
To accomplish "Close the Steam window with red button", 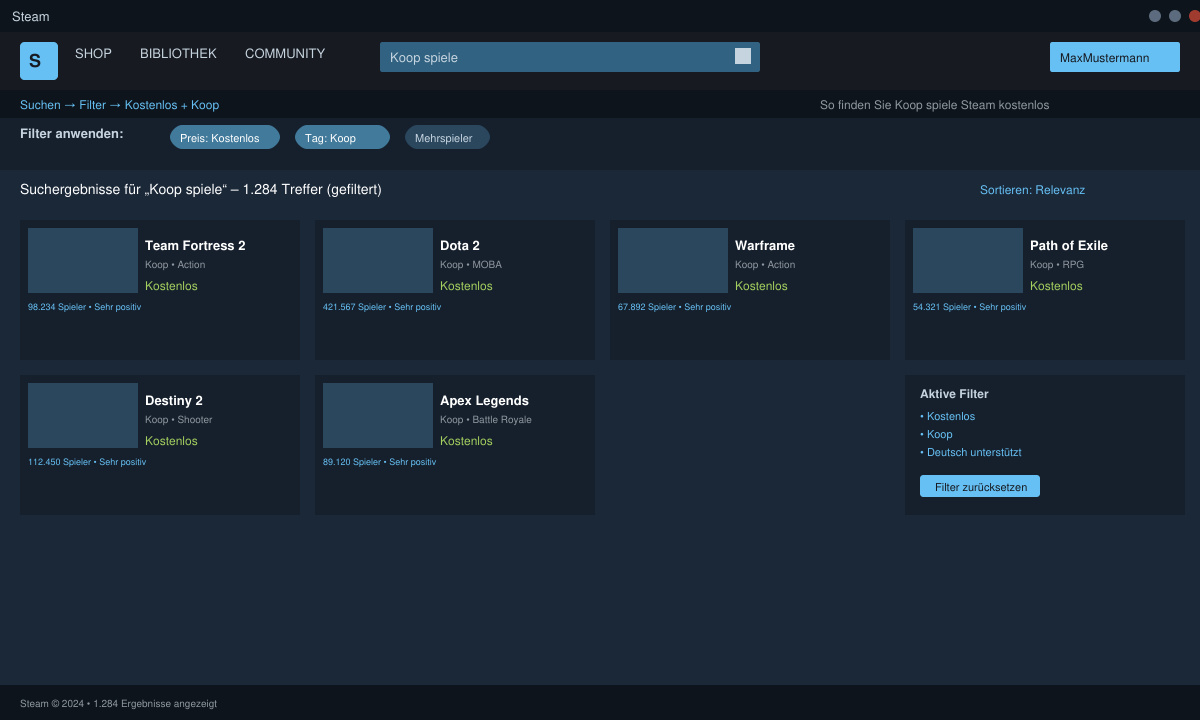I will [1193, 16].
